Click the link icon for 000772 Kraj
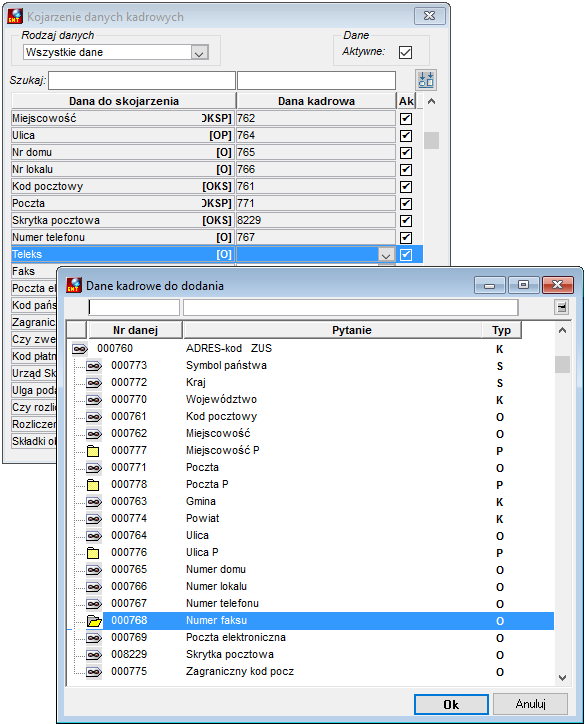 (94, 383)
